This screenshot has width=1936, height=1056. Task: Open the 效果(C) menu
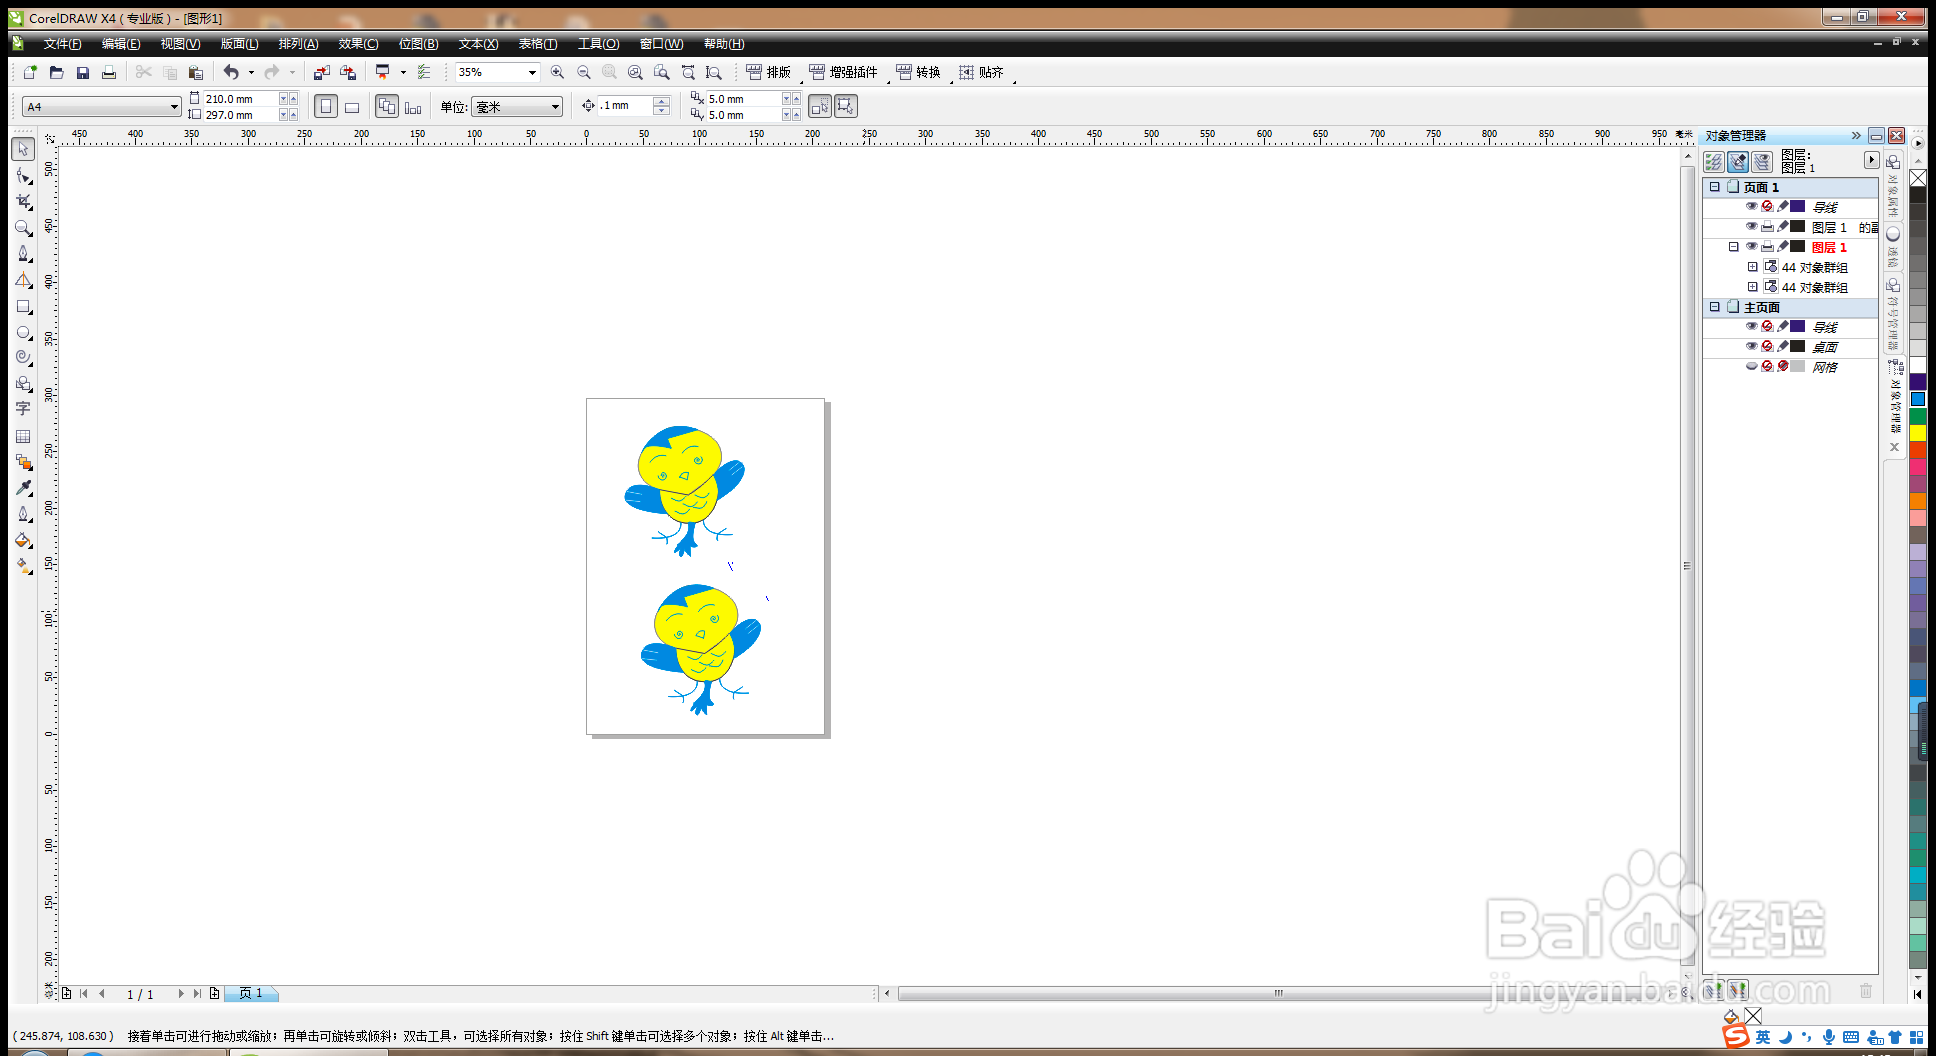(358, 44)
